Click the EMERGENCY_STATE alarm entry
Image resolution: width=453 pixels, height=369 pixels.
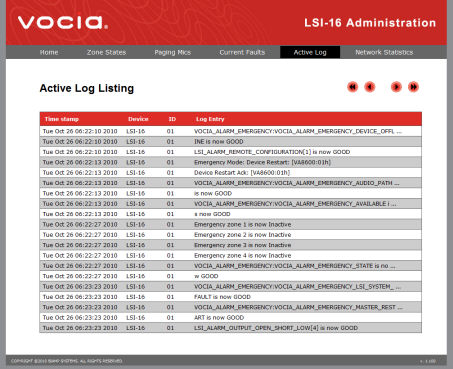[x=230, y=266]
